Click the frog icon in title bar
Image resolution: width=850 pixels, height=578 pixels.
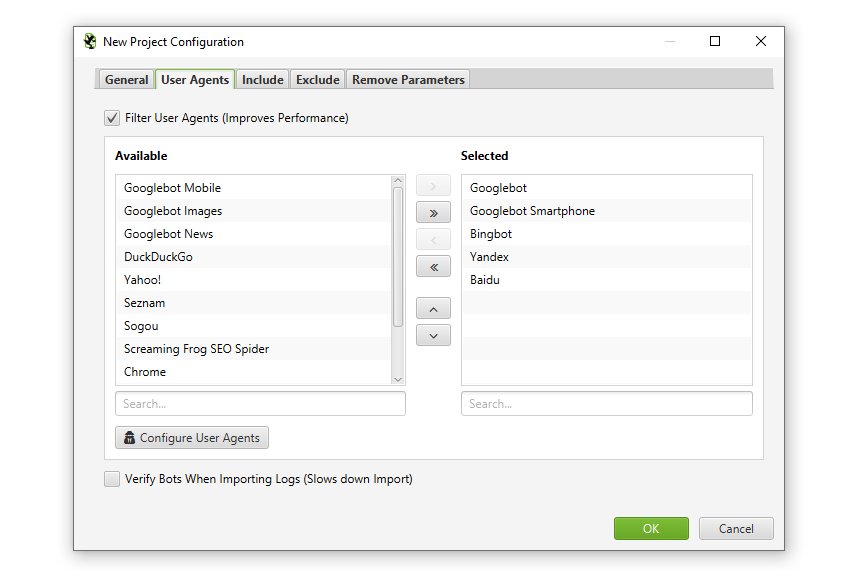[x=90, y=42]
